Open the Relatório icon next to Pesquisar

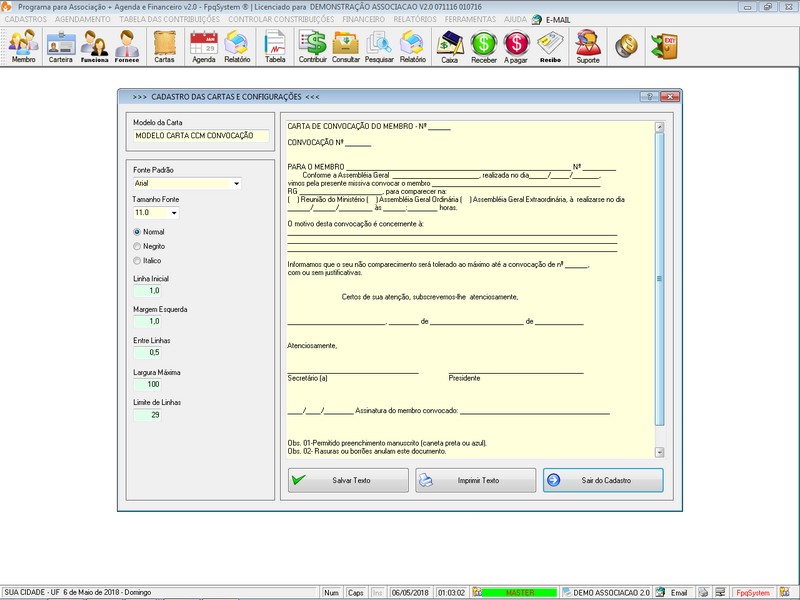coord(413,46)
